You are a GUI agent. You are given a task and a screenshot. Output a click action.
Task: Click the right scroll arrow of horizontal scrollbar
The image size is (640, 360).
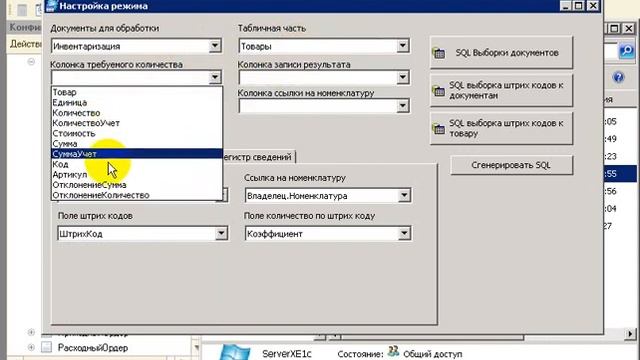pos(630,333)
